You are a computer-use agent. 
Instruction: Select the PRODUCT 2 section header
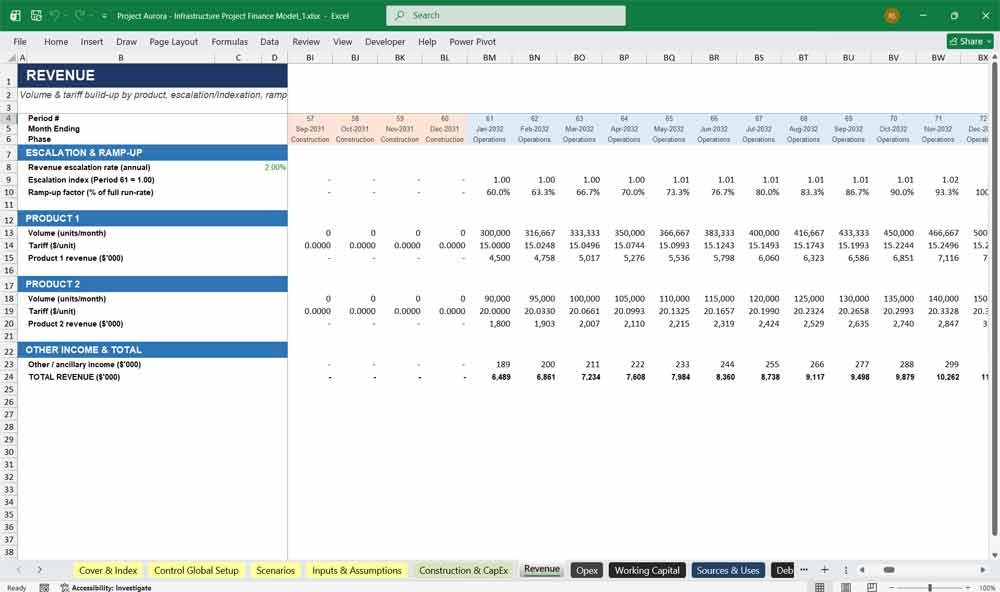(152, 285)
